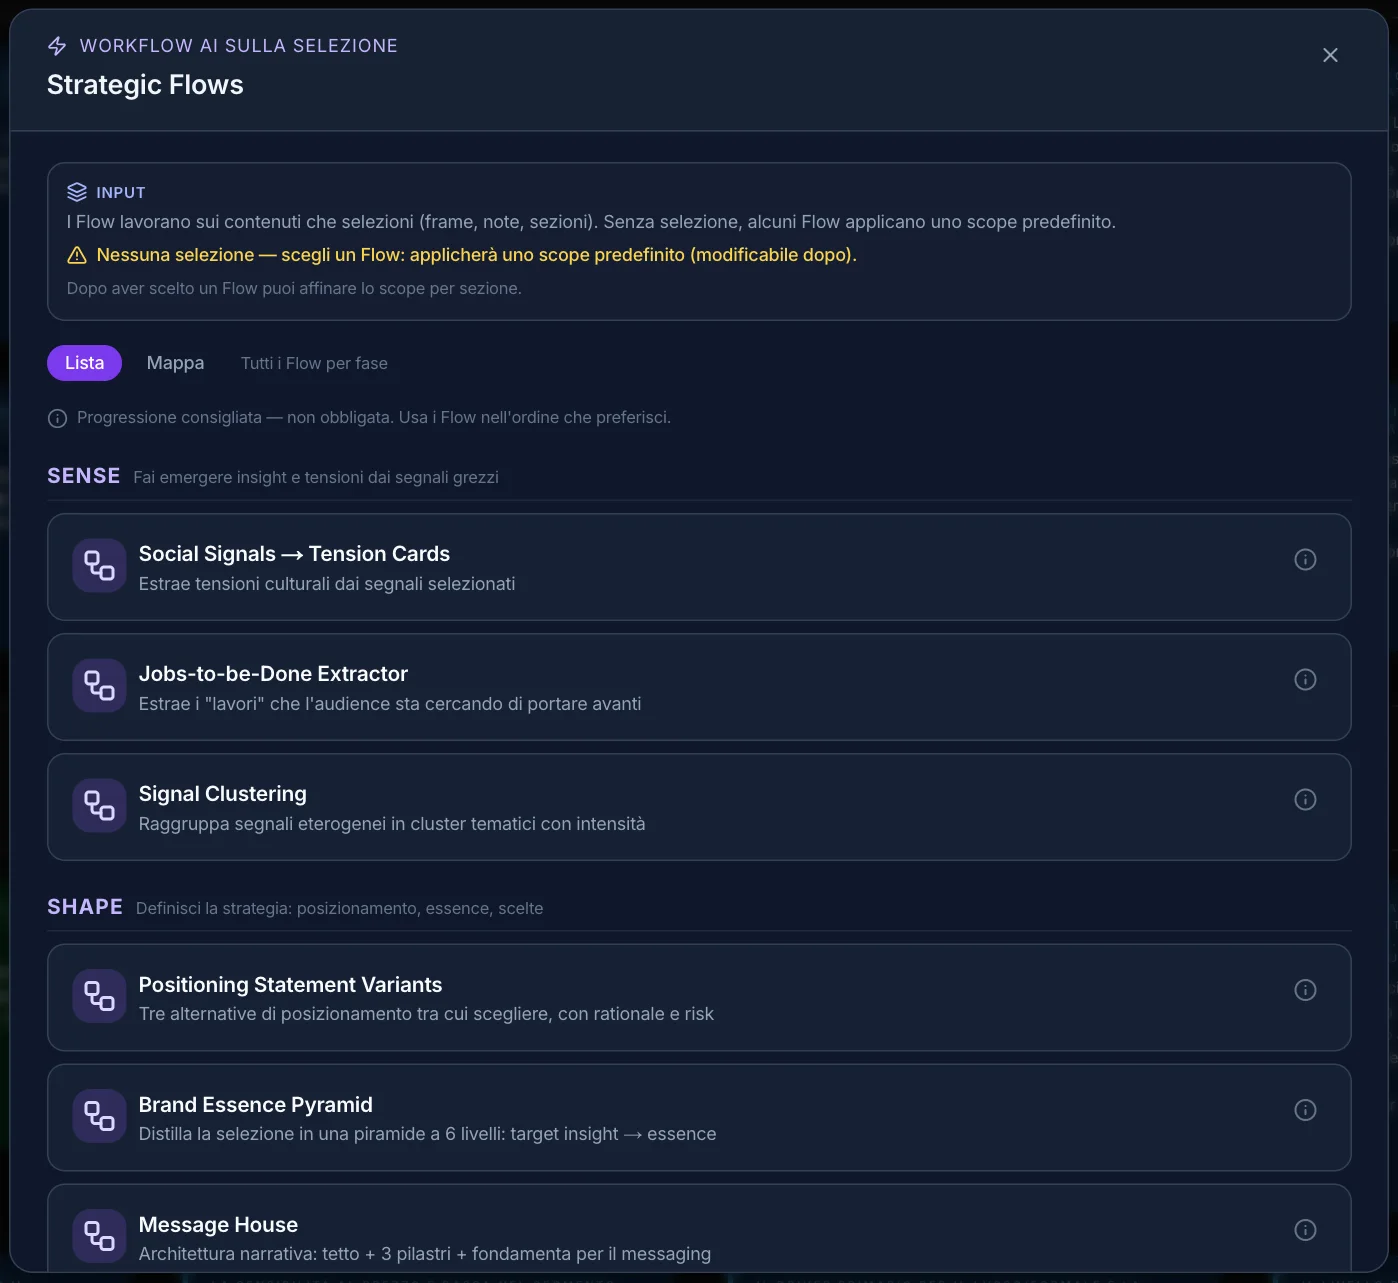Show info for Jobs-to-be-Done Extractor
This screenshot has height=1283, width=1398.
pyautogui.click(x=1305, y=680)
